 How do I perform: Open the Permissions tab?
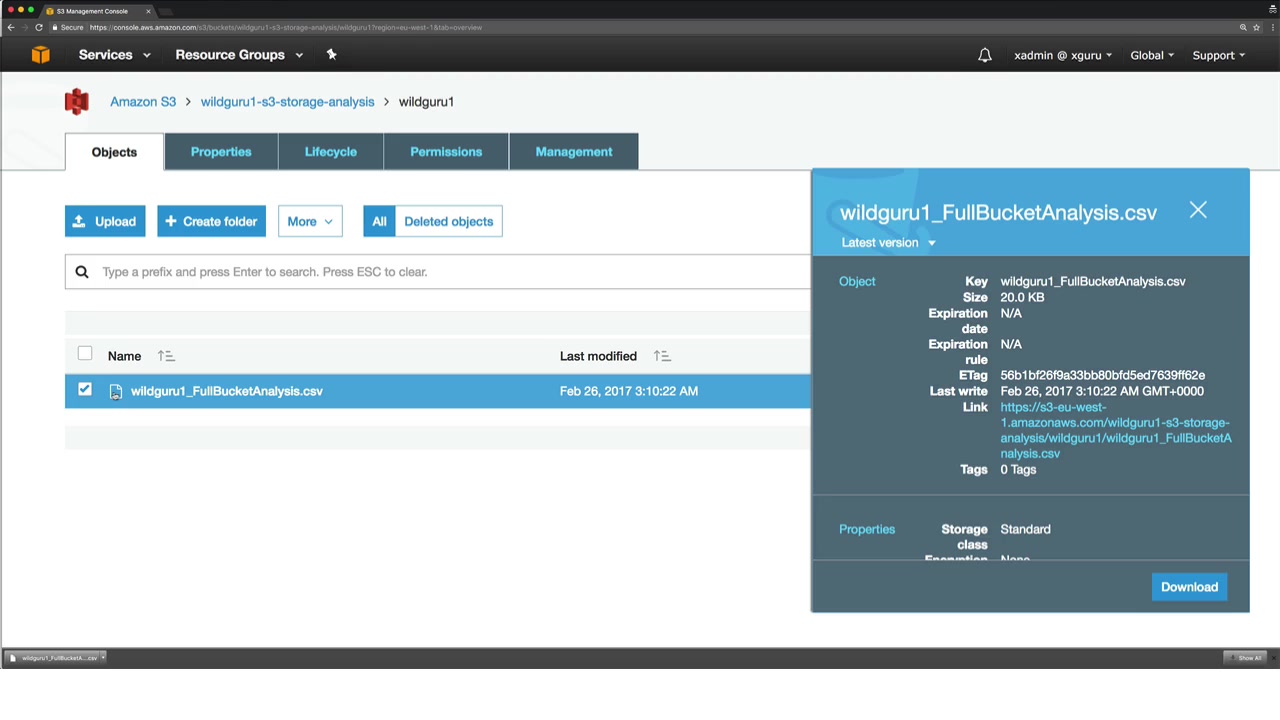click(446, 152)
